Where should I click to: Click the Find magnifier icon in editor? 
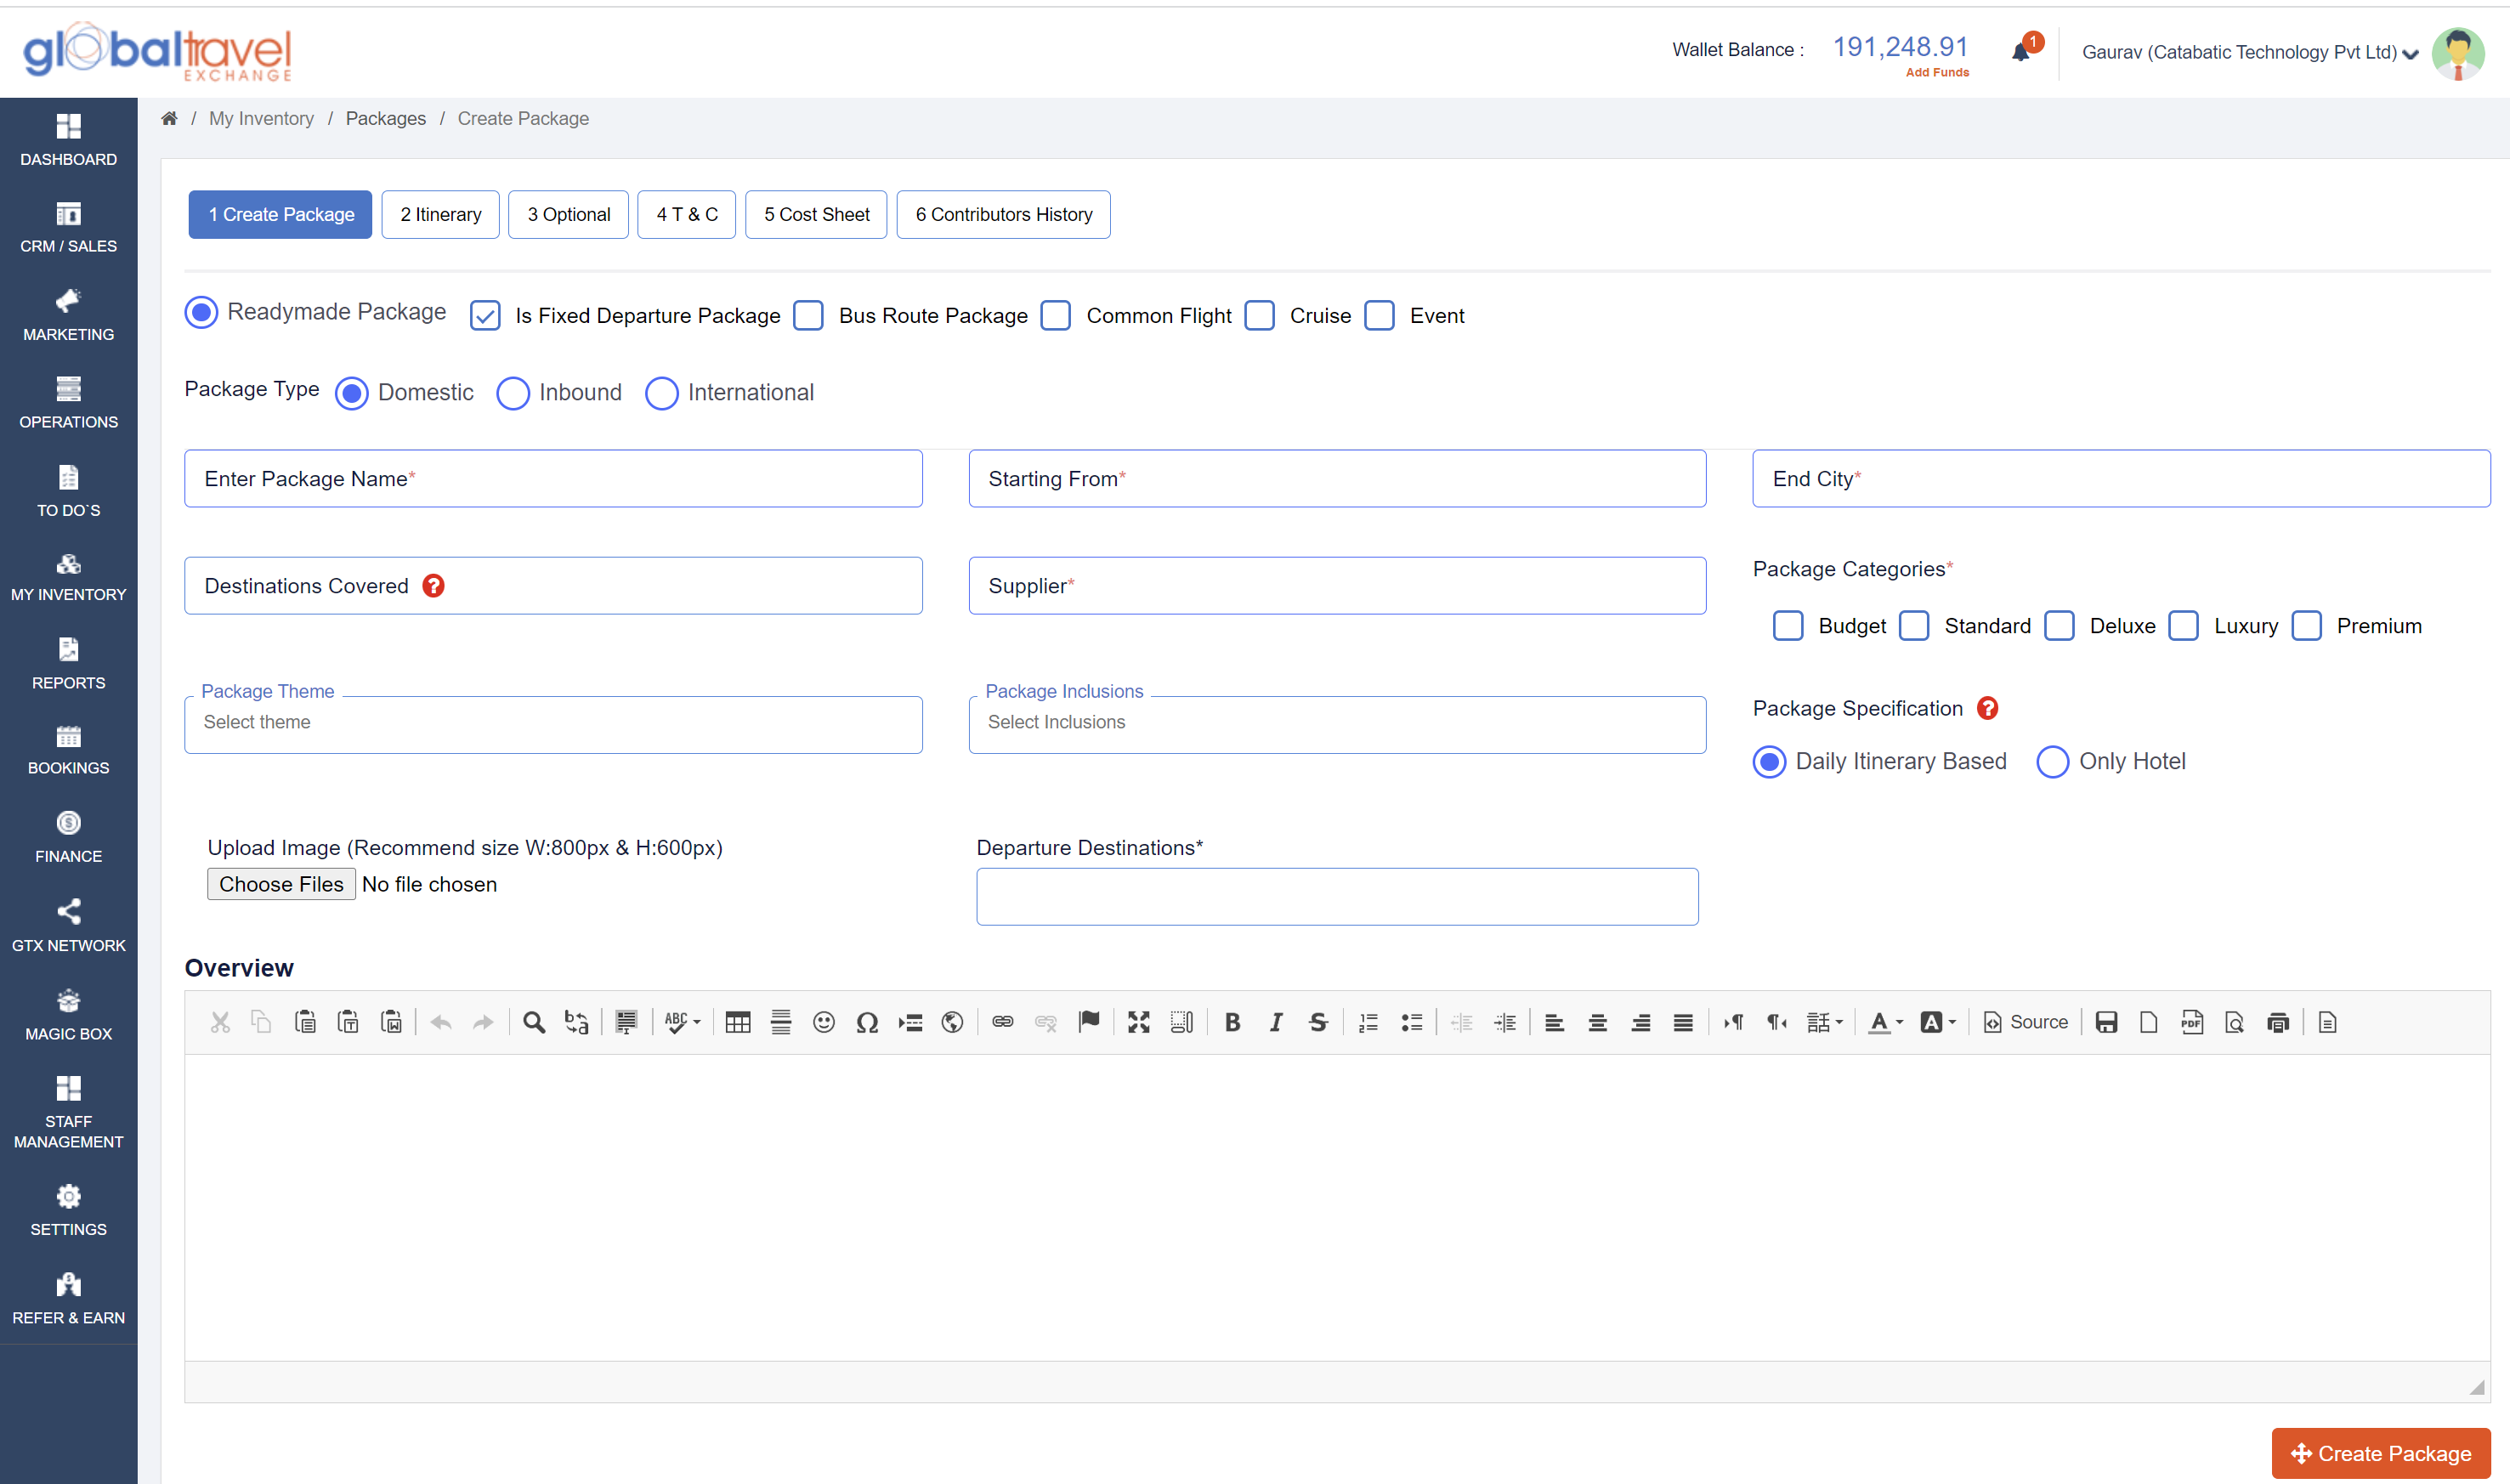tap(534, 1022)
